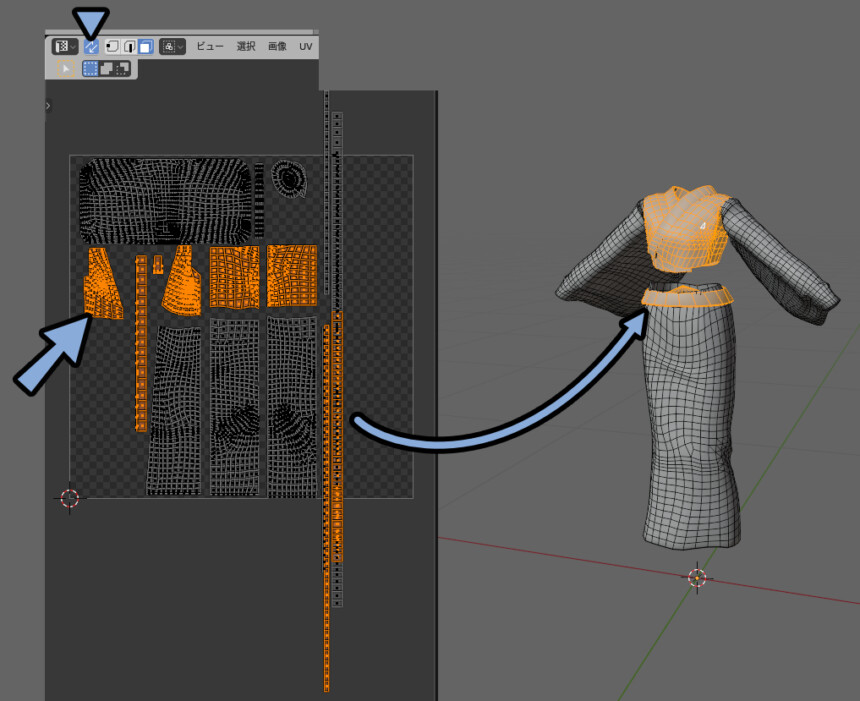The height and width of the screenshot is (701, 860).
Task: Switch to edge select mode
Action: 129,47
